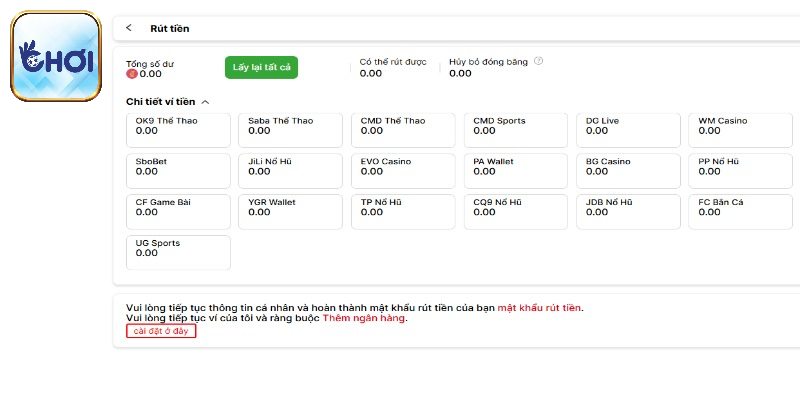Screen dimensions: 800x400
Task: Click the CHƠI logo image
Action: coord(56,57)
